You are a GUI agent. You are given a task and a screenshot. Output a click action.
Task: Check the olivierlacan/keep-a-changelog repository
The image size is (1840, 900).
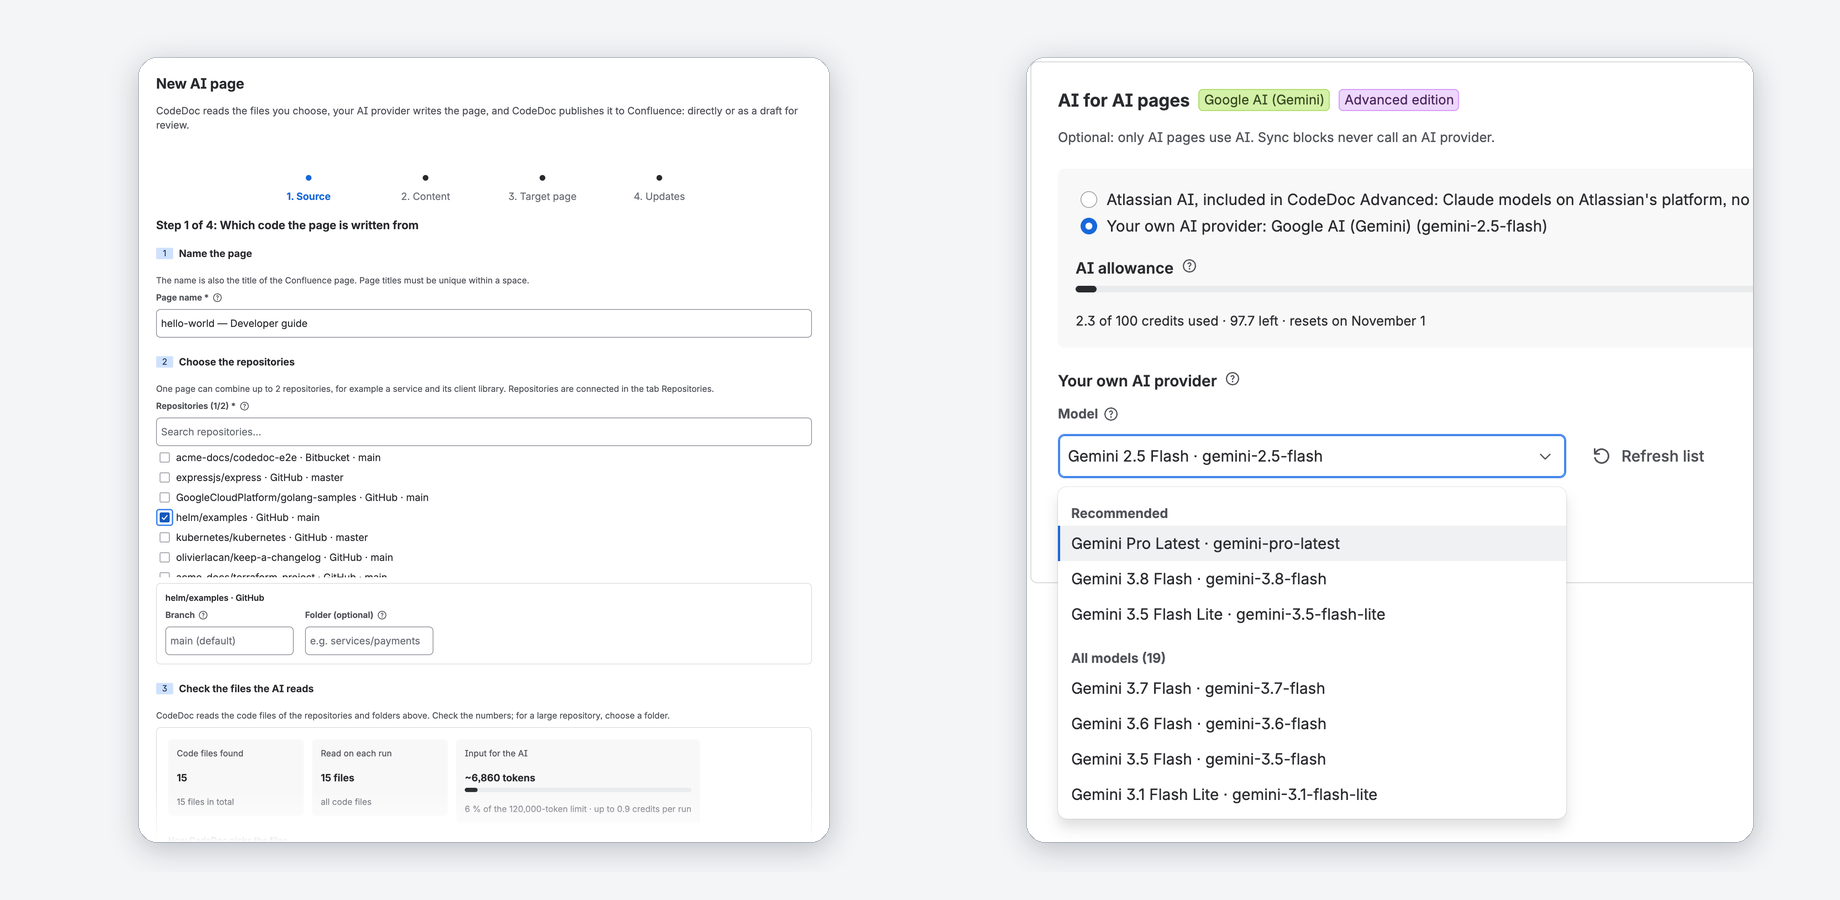pyautogui.click(x=165, y=558)
